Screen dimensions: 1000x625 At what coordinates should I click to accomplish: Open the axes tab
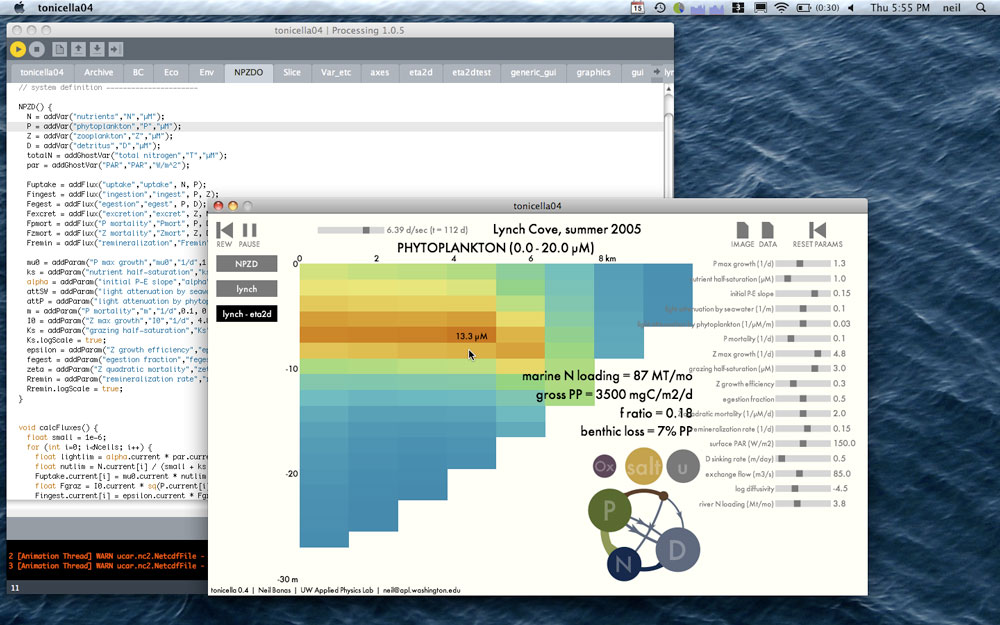point(379,73)
